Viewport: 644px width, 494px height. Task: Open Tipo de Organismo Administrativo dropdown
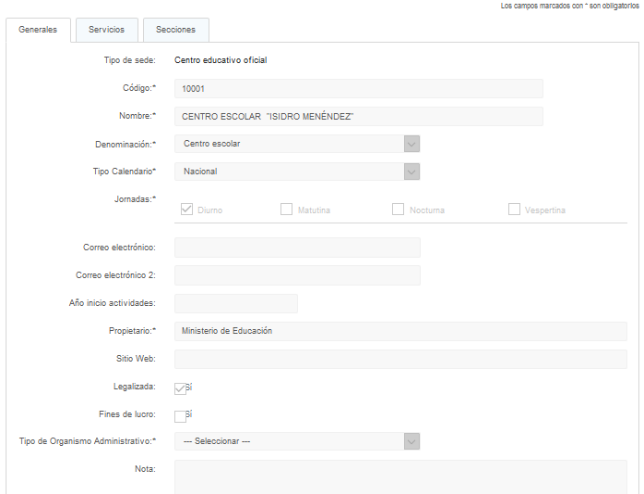[411, 441]
